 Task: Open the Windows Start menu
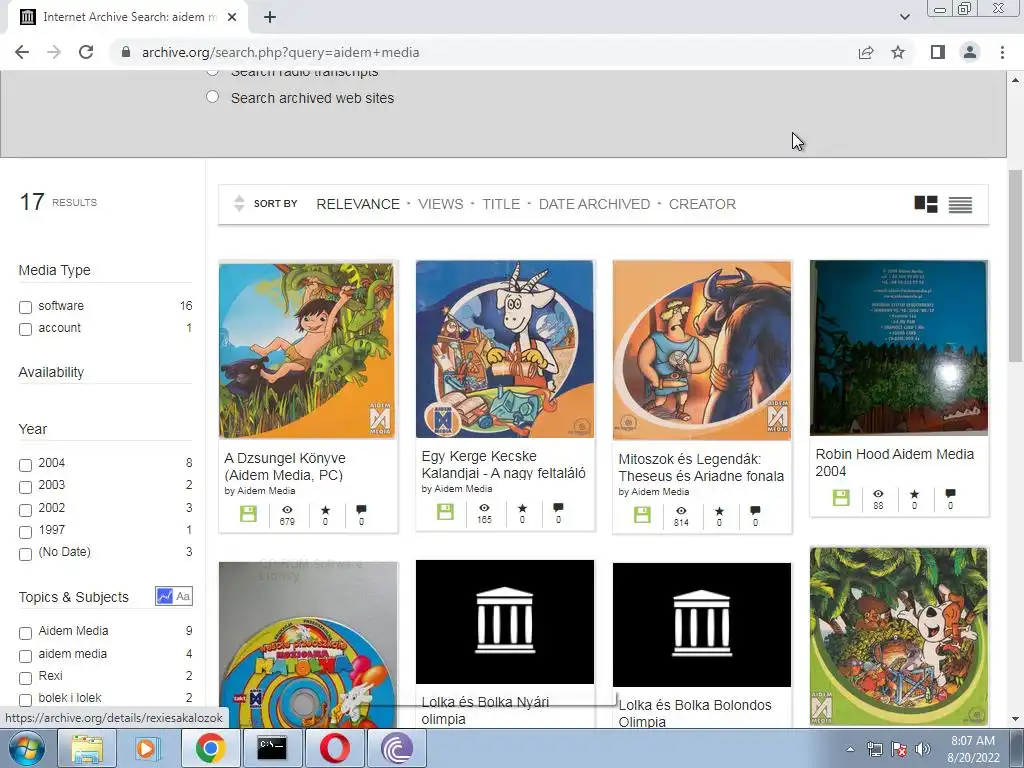(x=26, y=748)
